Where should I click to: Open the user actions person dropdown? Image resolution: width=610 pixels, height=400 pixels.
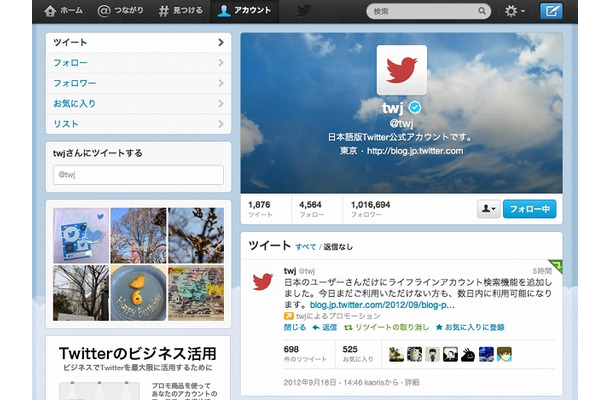[489, 209]
